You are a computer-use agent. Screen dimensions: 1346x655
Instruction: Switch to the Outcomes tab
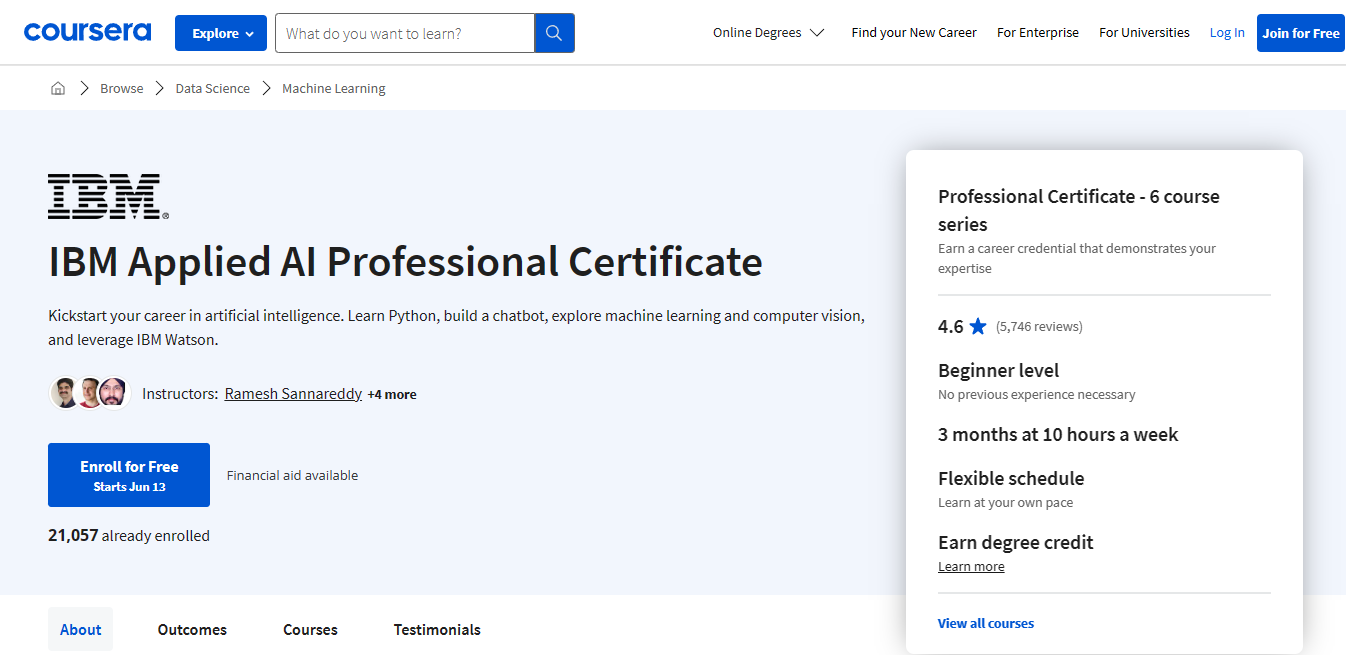192,629
